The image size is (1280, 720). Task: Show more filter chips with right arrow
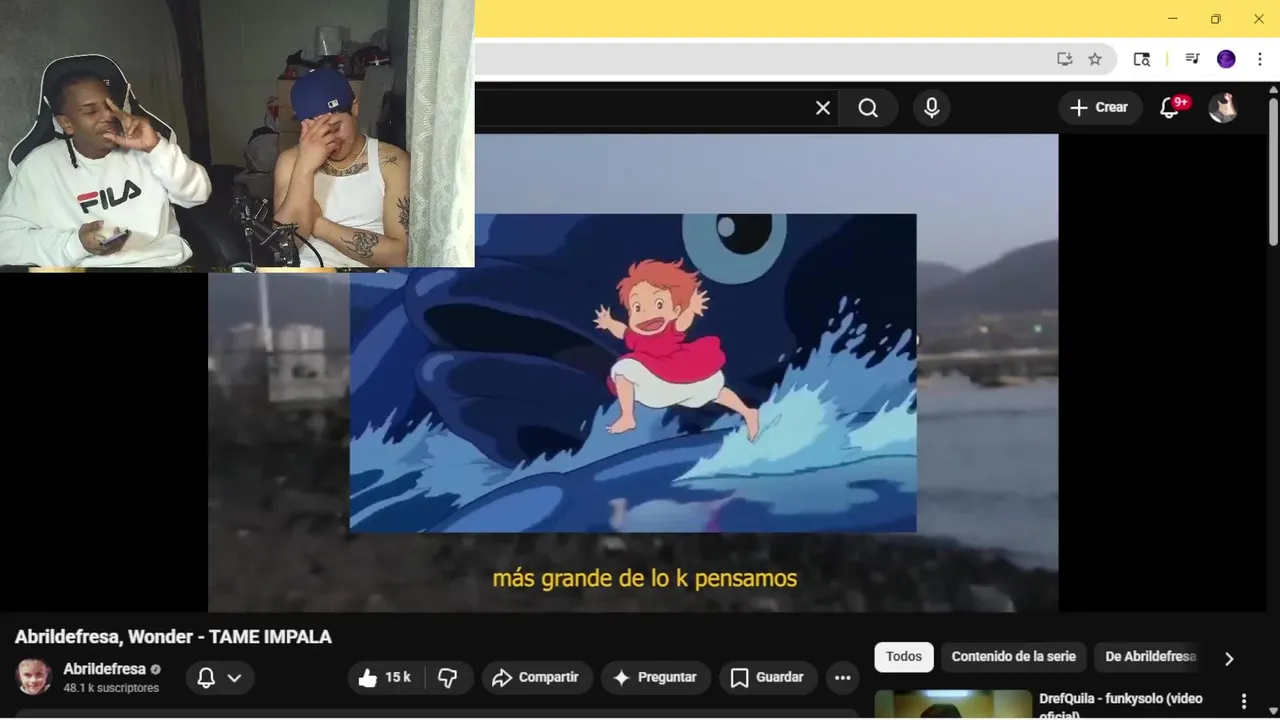click(x=1229, y=658)
